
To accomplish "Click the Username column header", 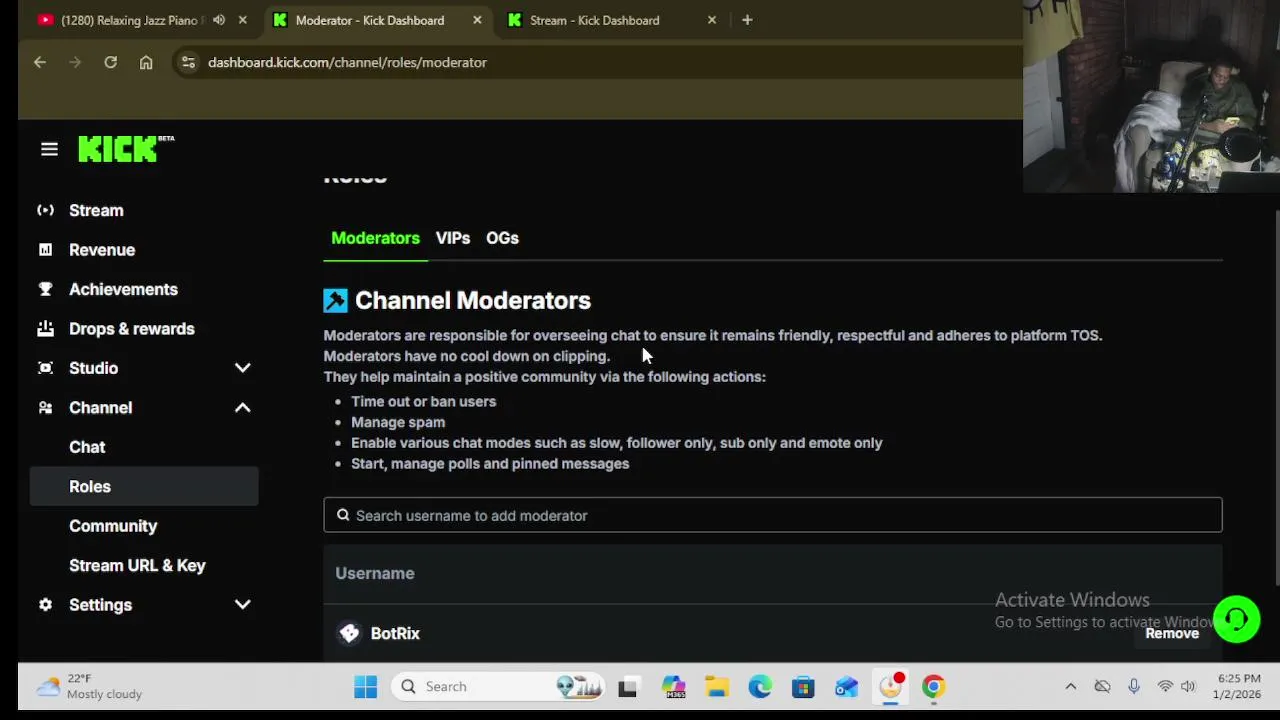I will click(x=375, y=573).
